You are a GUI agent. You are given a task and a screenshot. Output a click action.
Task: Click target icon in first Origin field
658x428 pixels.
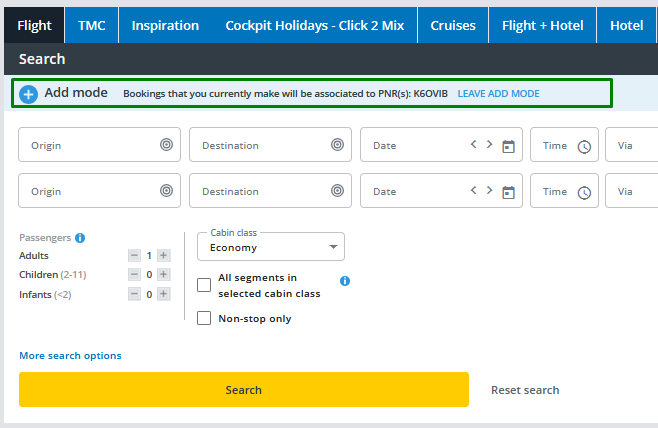(167, 145)
